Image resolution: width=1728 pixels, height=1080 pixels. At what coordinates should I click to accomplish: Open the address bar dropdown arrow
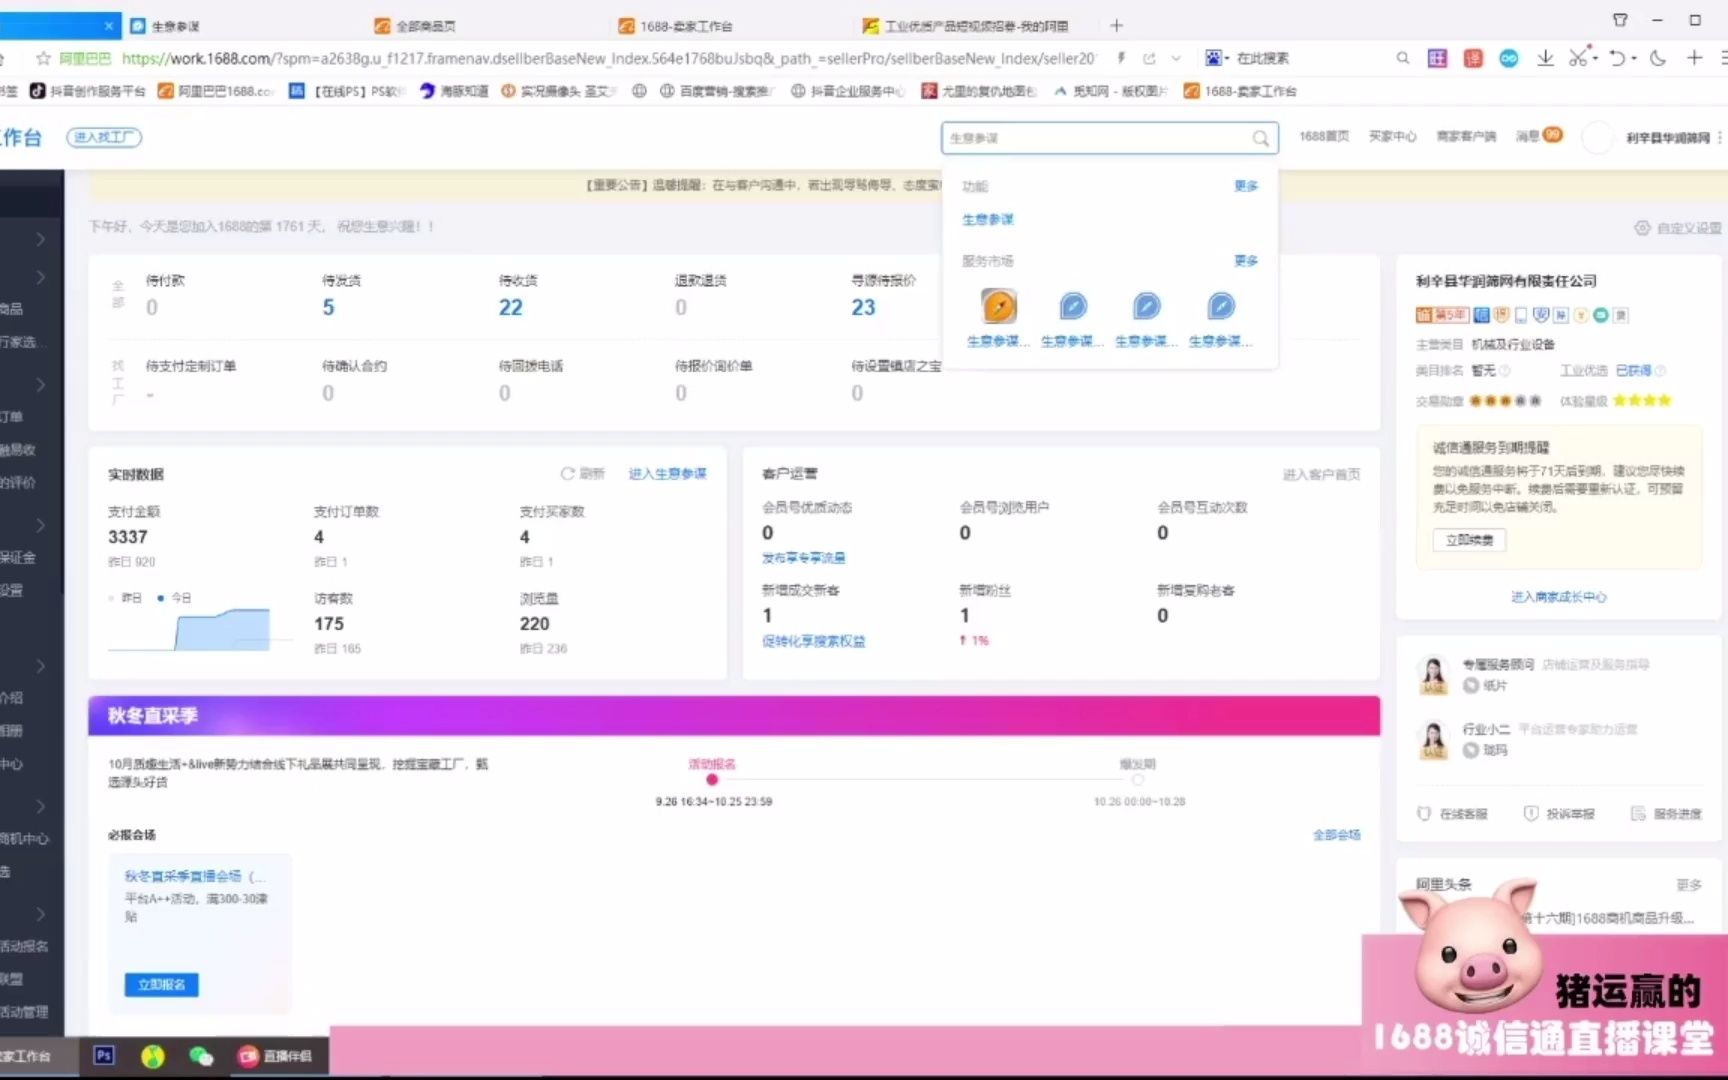click(x=1176, y=58)
